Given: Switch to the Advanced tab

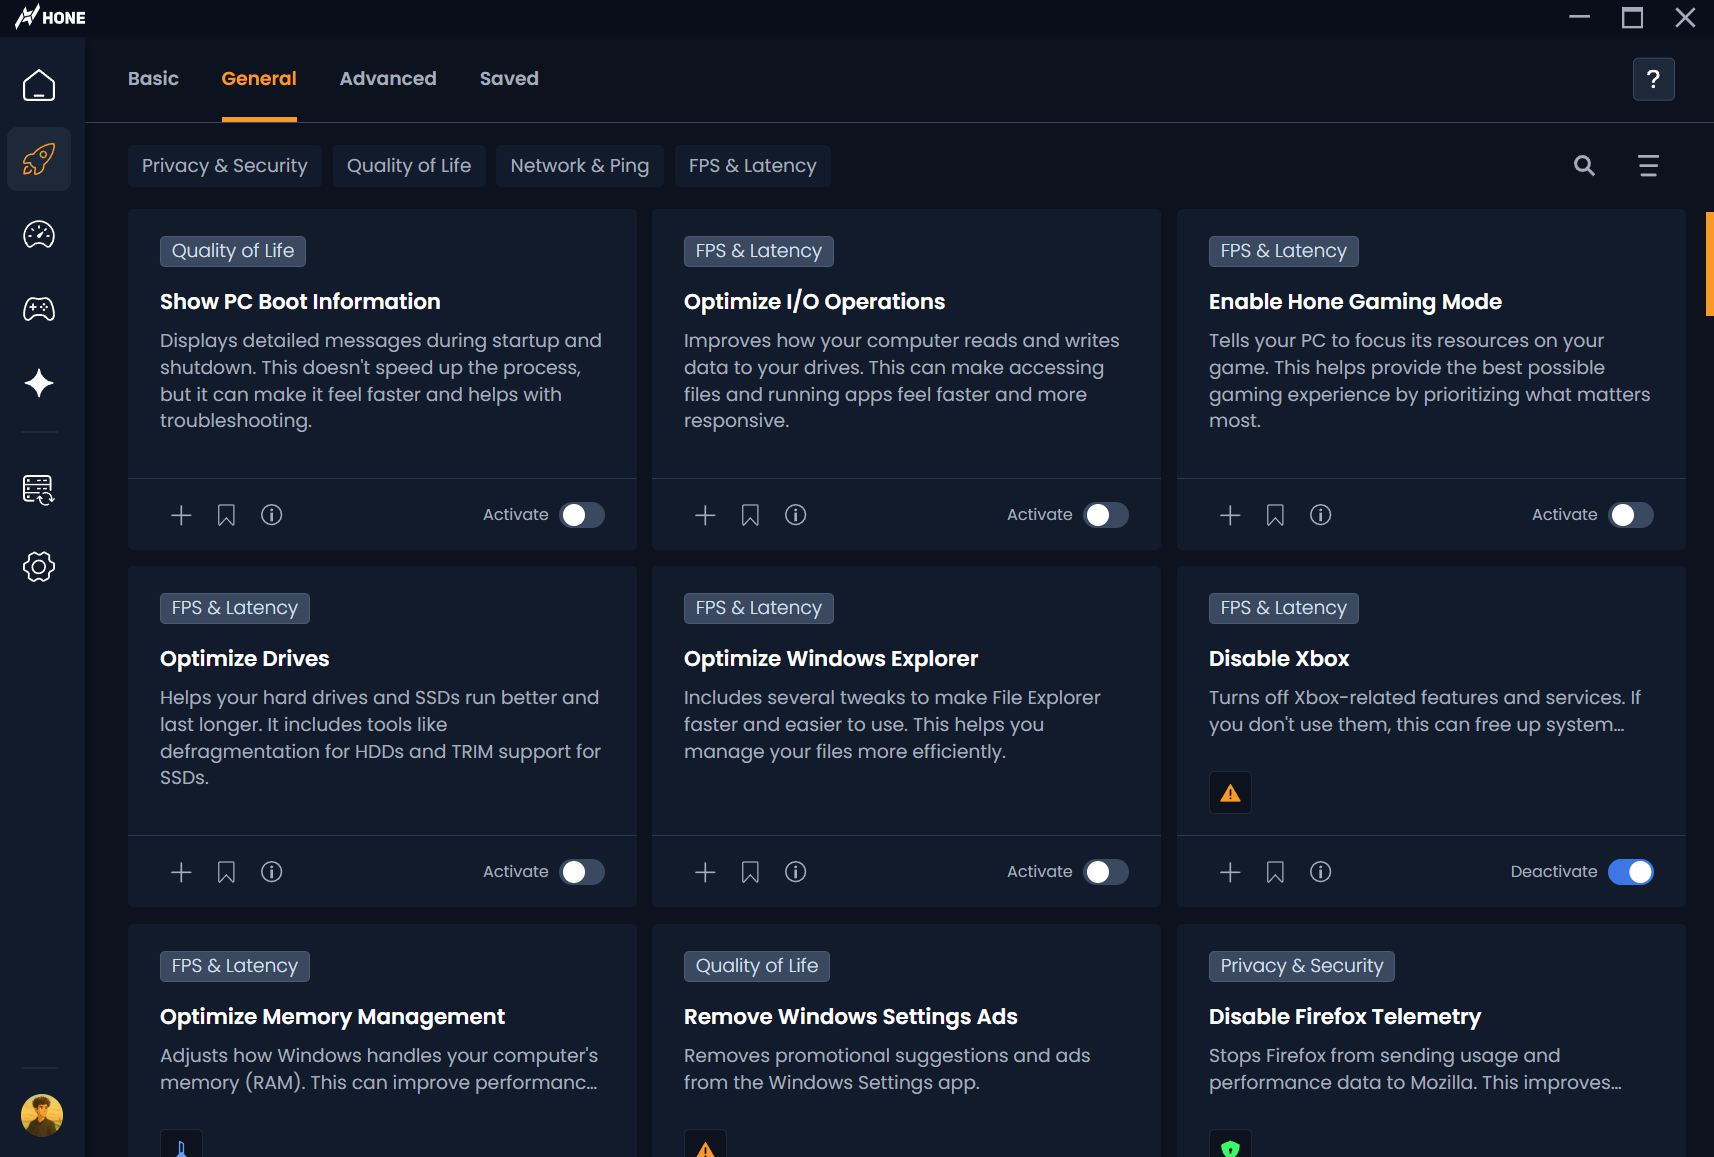Looking at the screenshot, I should pyautogui.click(x=388, y=79).
